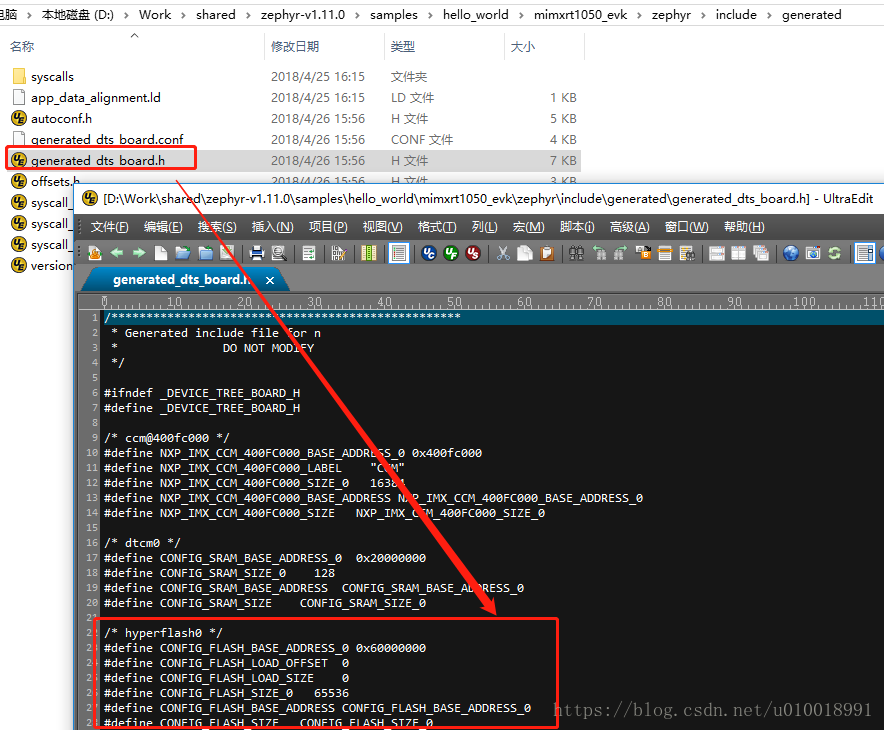Click the Print icon in the toolbar
Image resolution: width=884 pixels, height=730 pixels.
pyautogui.click(x=257, y=253)
